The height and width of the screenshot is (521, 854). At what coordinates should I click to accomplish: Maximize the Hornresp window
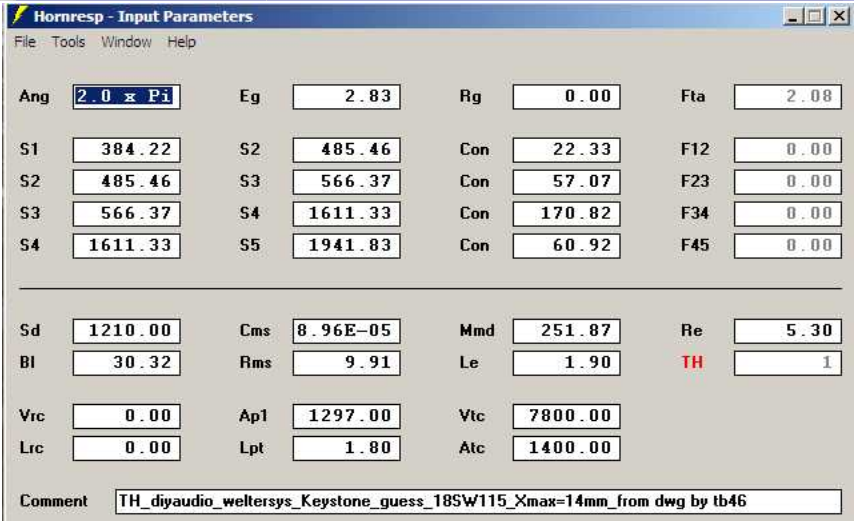[x=815, y=16]
